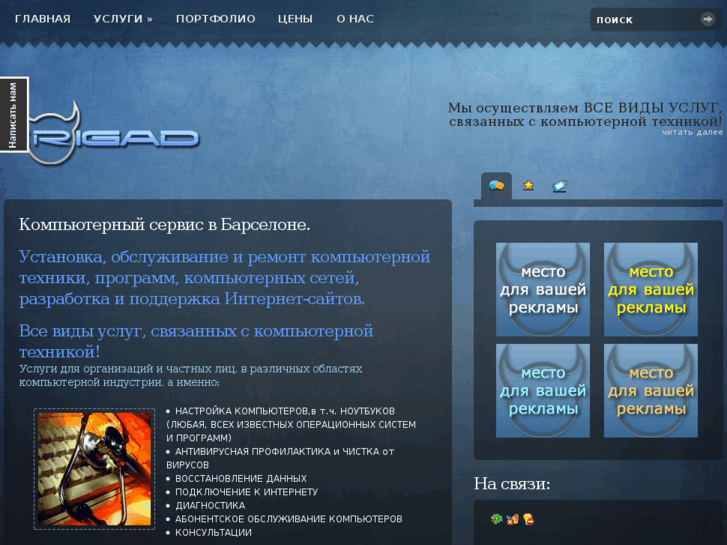Image resolution: width=727 pixels, height=545 pixels.
Task: Submit search with the arrow button
Action: click(708, 19)
